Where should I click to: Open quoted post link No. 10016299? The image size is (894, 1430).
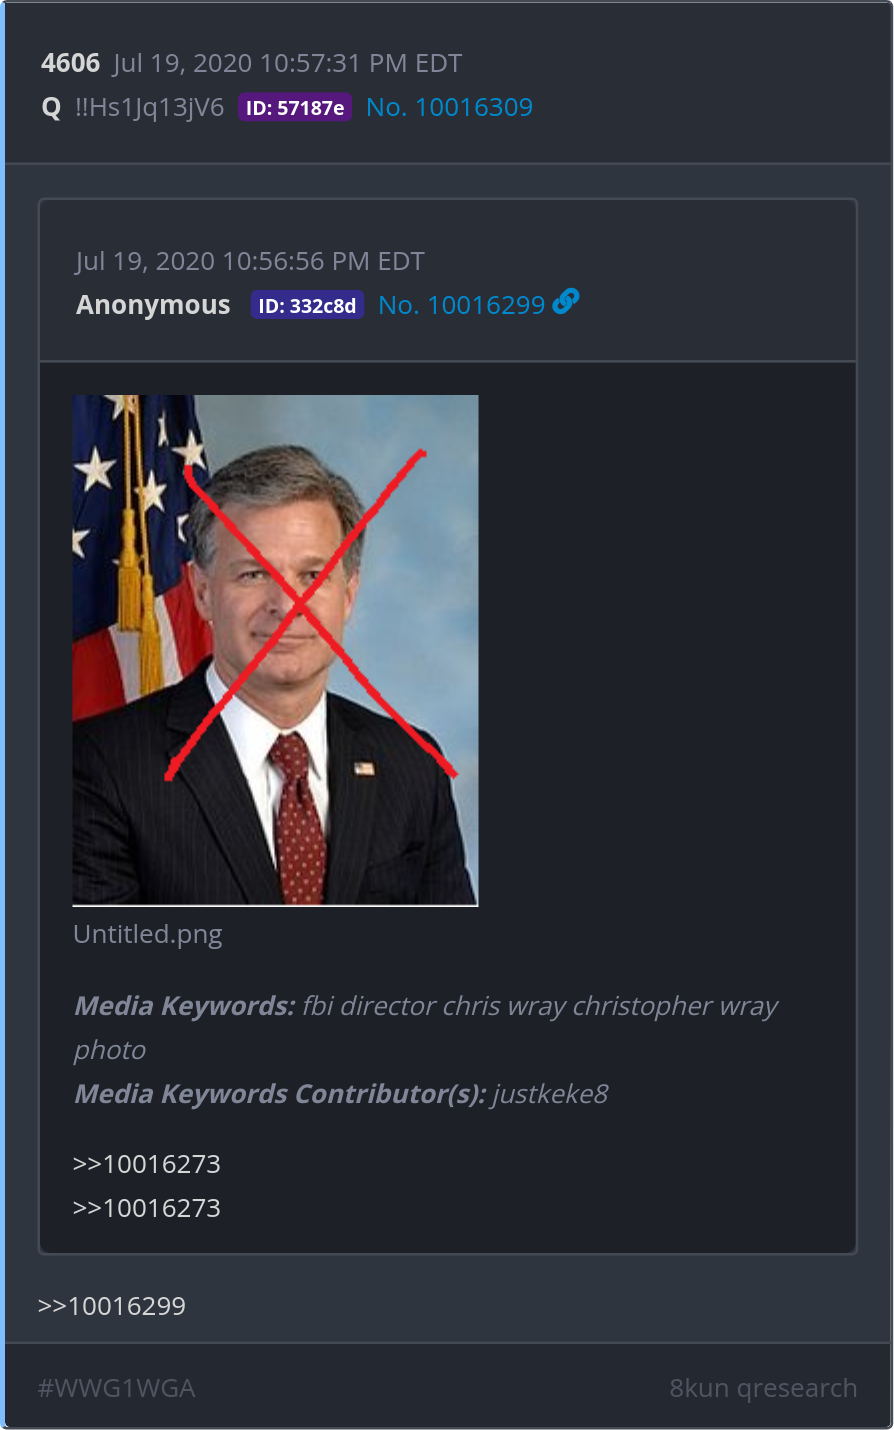point(461,305)
